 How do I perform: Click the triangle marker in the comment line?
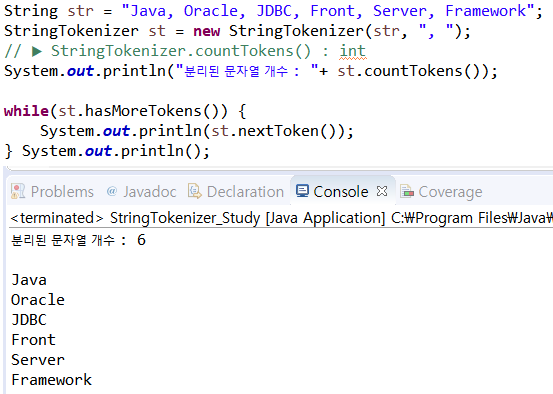point(37,51)
